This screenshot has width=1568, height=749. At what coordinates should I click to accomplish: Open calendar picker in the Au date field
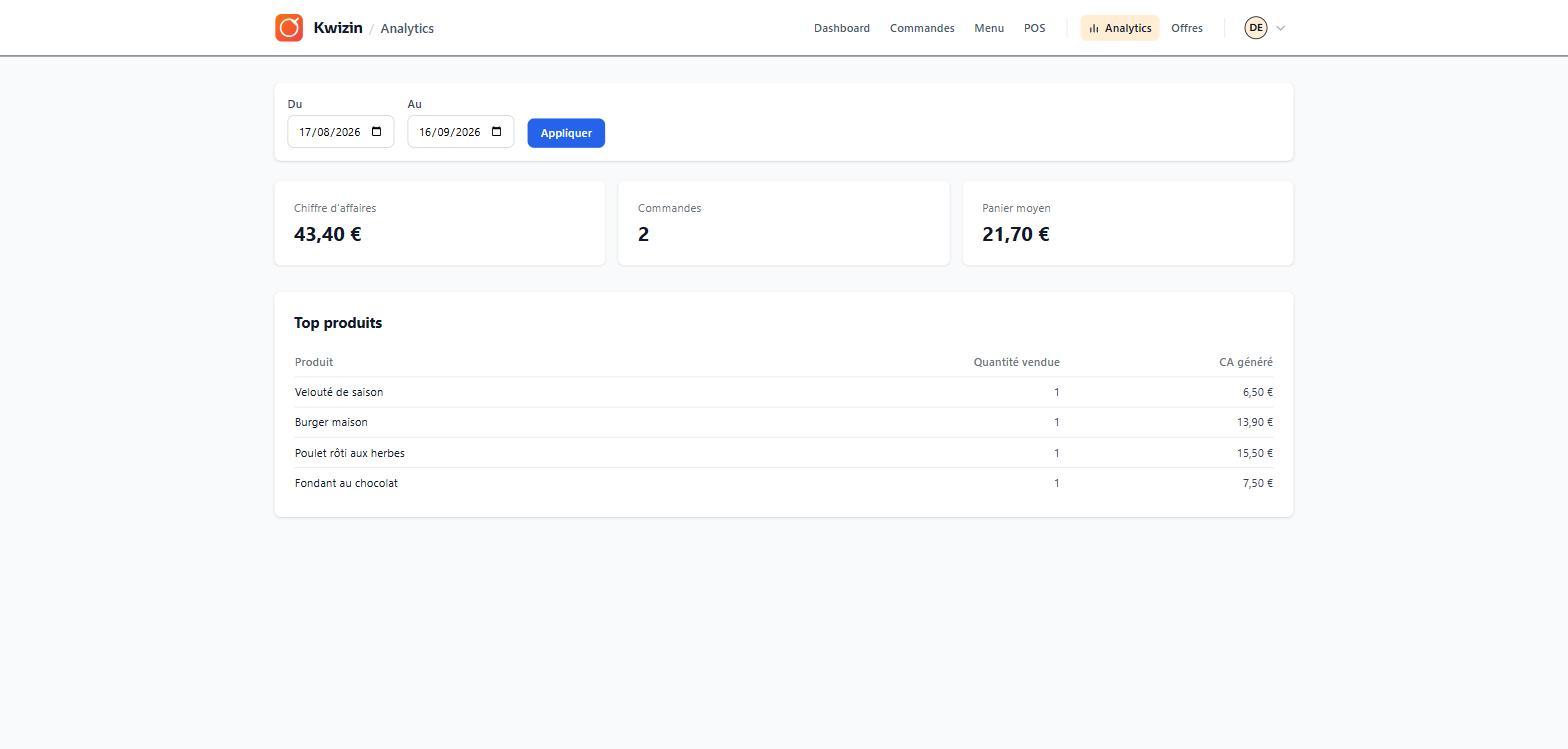(496, 132)
